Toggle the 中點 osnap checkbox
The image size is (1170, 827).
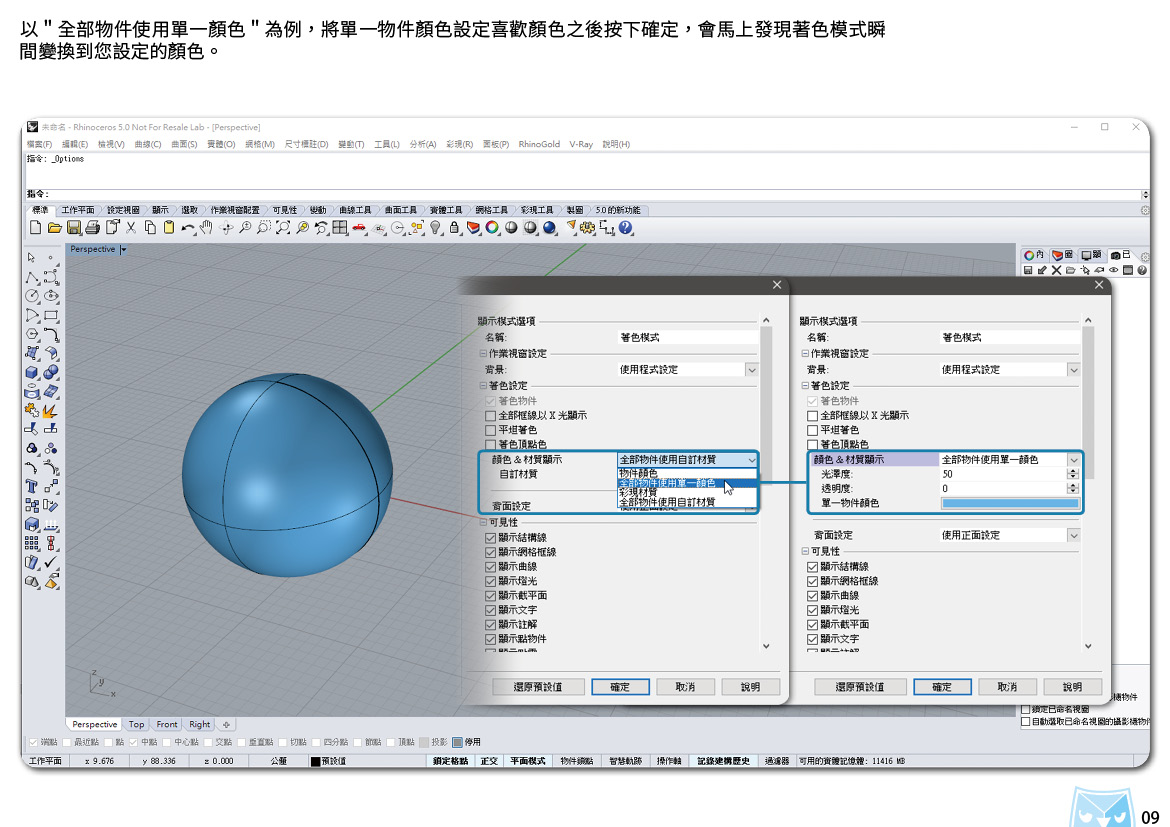point(134,742)
